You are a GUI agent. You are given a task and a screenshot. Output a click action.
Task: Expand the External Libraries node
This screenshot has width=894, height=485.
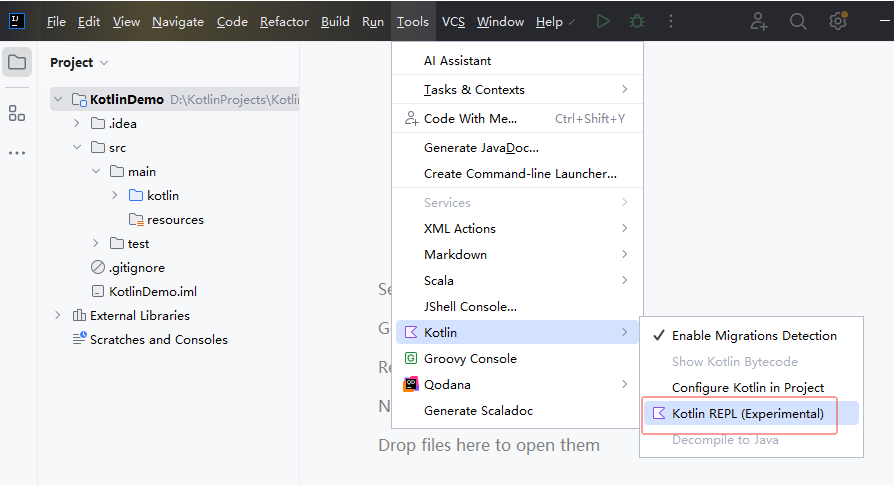58,315
